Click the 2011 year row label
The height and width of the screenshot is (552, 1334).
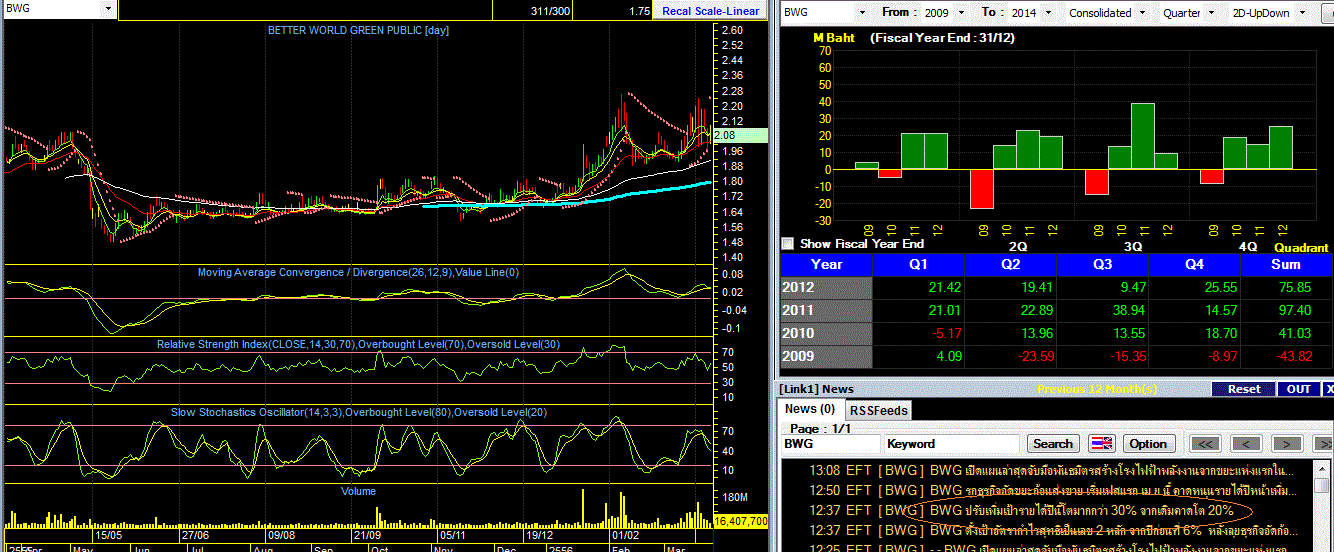coord(826,310)
